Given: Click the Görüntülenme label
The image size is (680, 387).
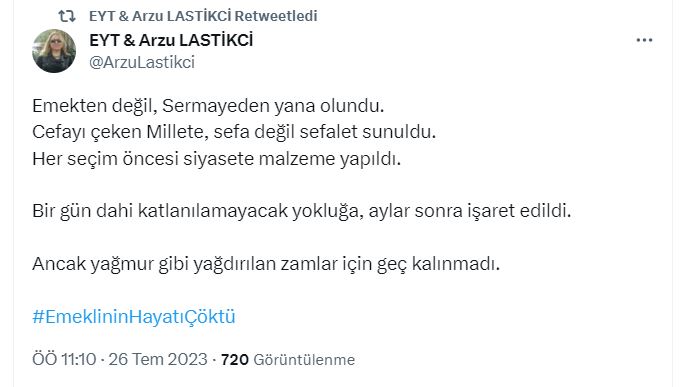Looking at the screenshot, I should (x=304, y=360).
